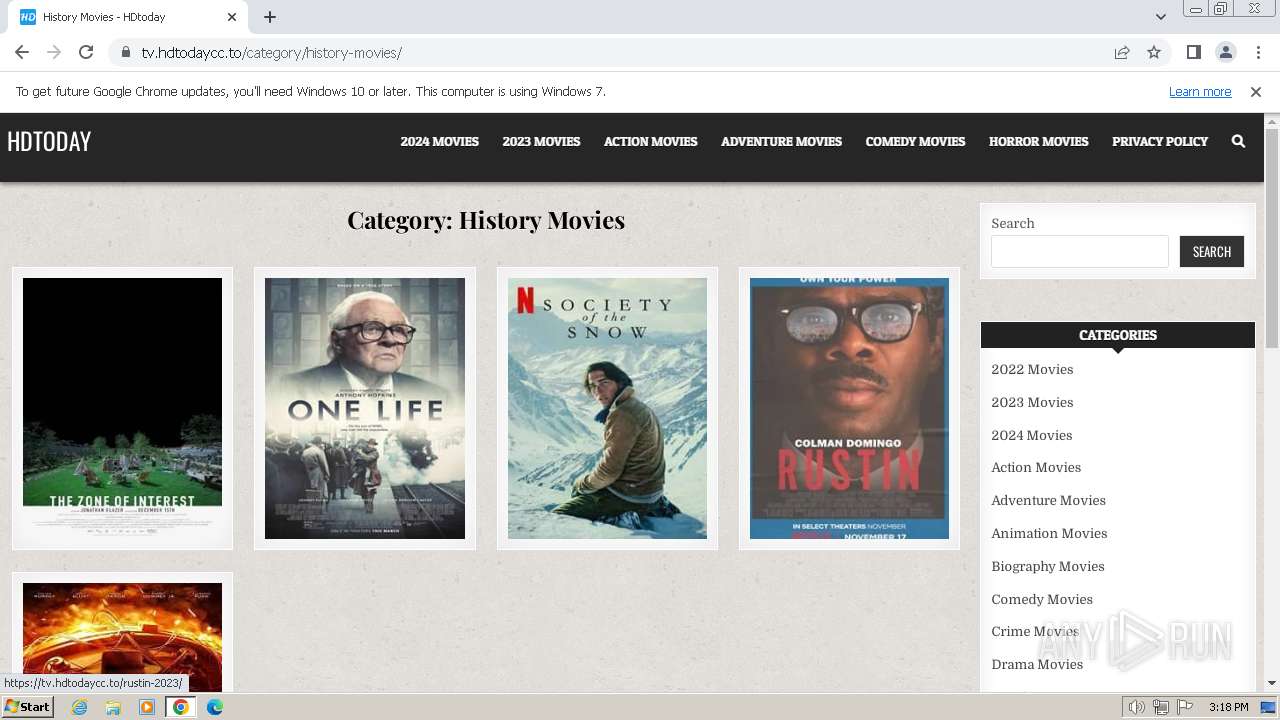Switch to the Chrome taskbar button

180,707
